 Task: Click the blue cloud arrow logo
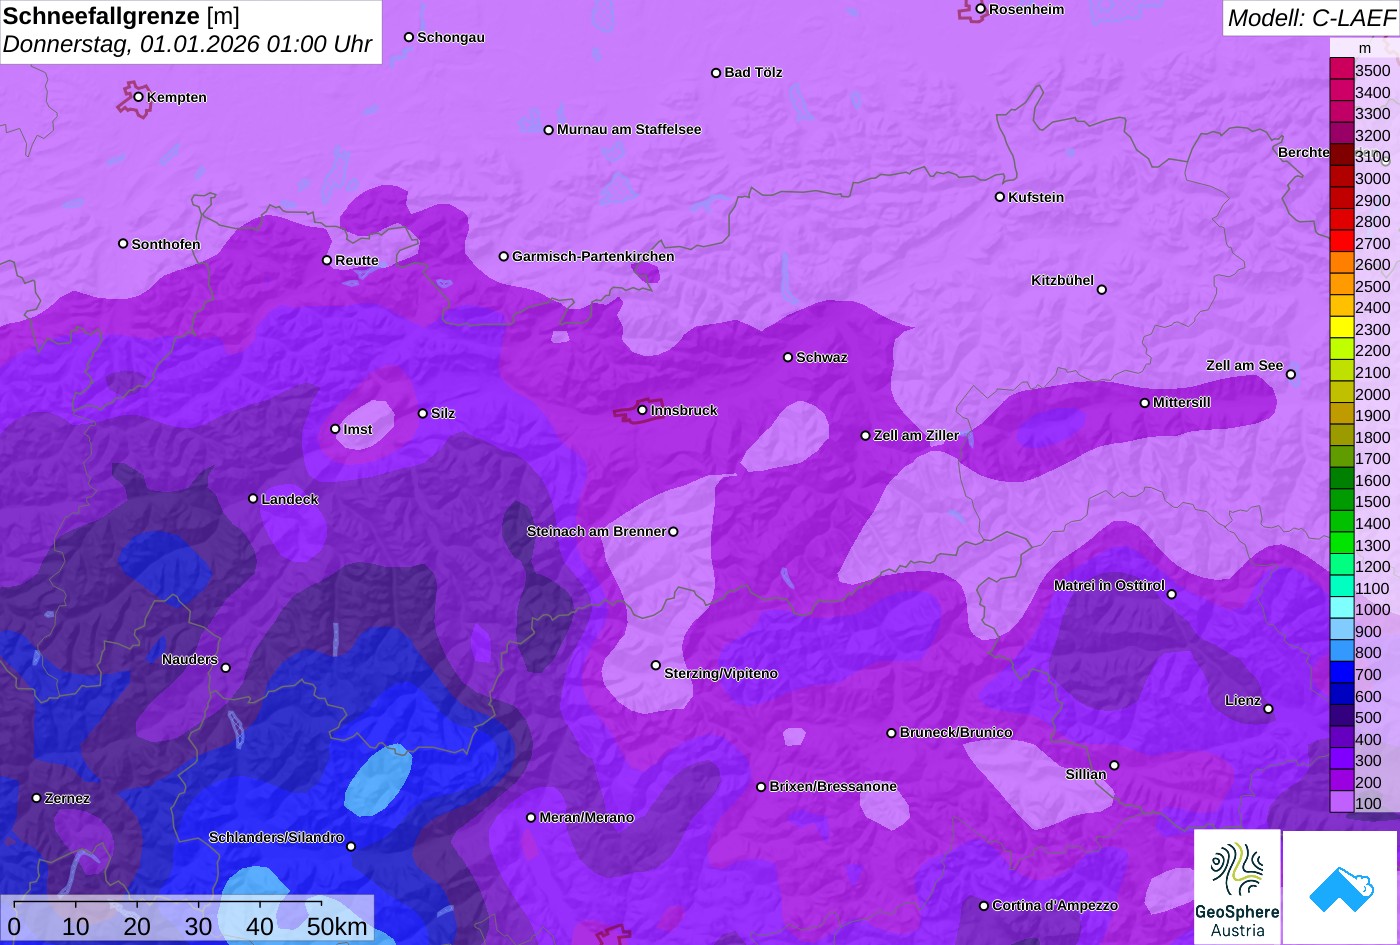coord(1340,888)
